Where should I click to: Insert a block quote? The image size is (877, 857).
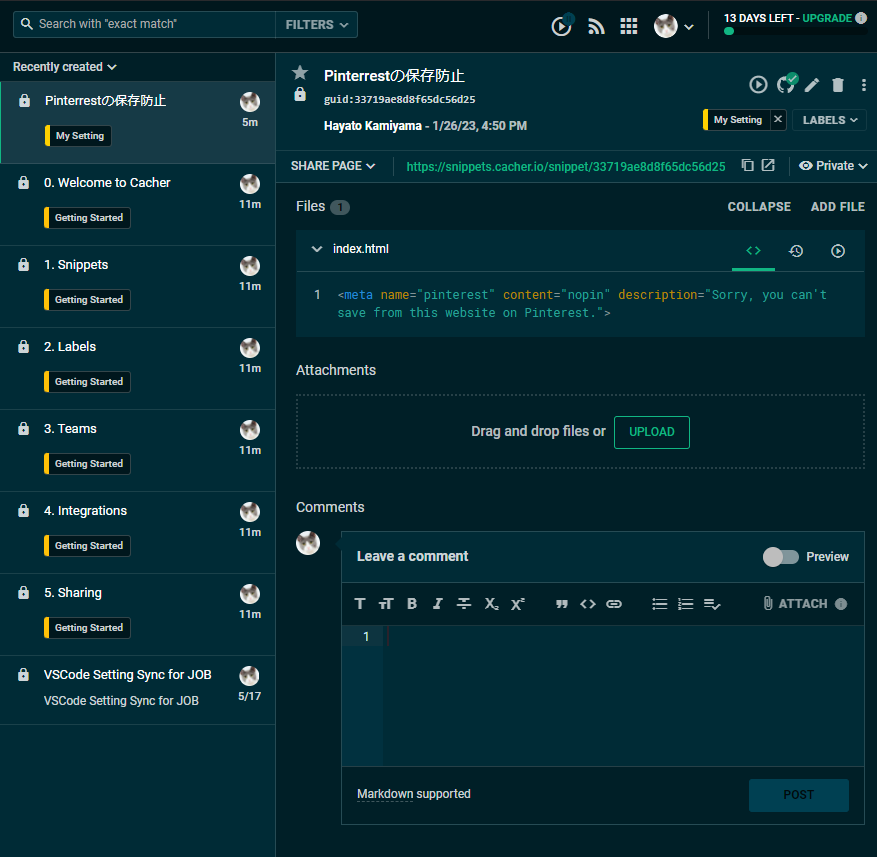coord(562,604)
